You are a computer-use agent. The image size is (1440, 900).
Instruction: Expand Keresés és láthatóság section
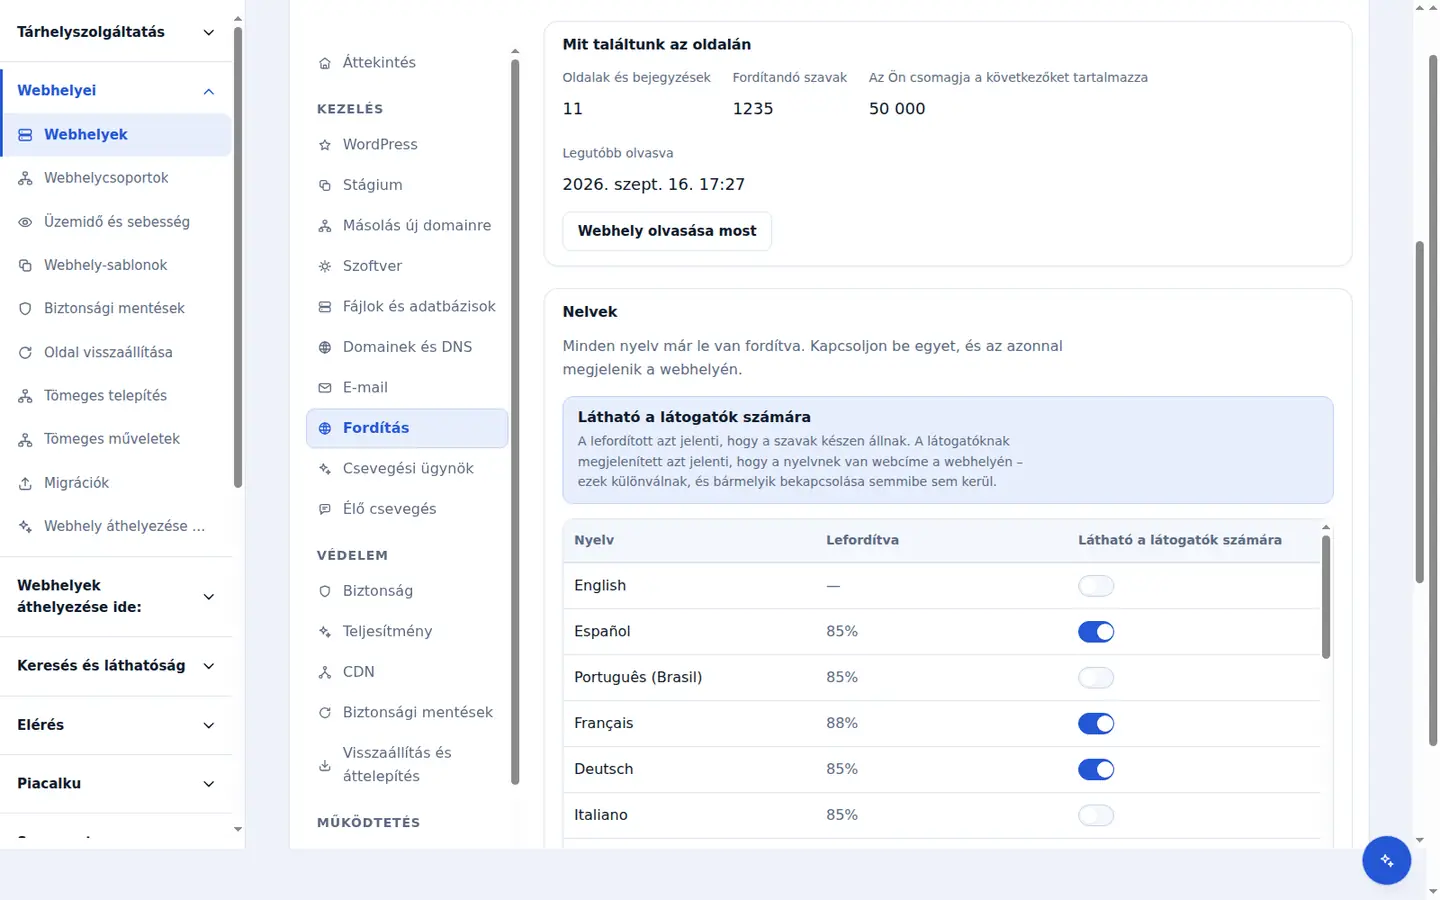116,666
